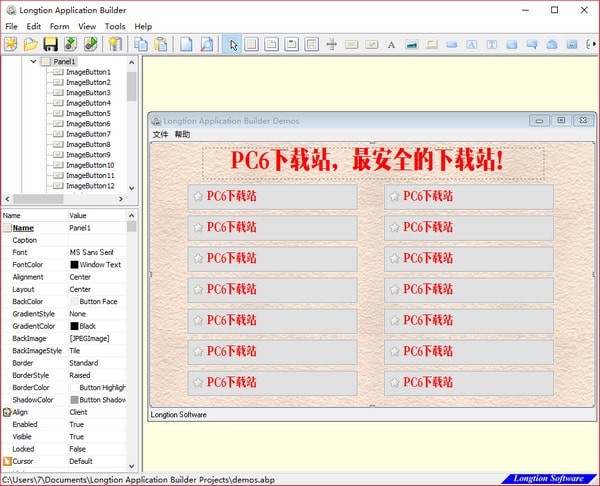Click the toolbar overflow arrow at the end
Image resolution: width=600 pixels, height=486 pixels.
tap(594, 44)
